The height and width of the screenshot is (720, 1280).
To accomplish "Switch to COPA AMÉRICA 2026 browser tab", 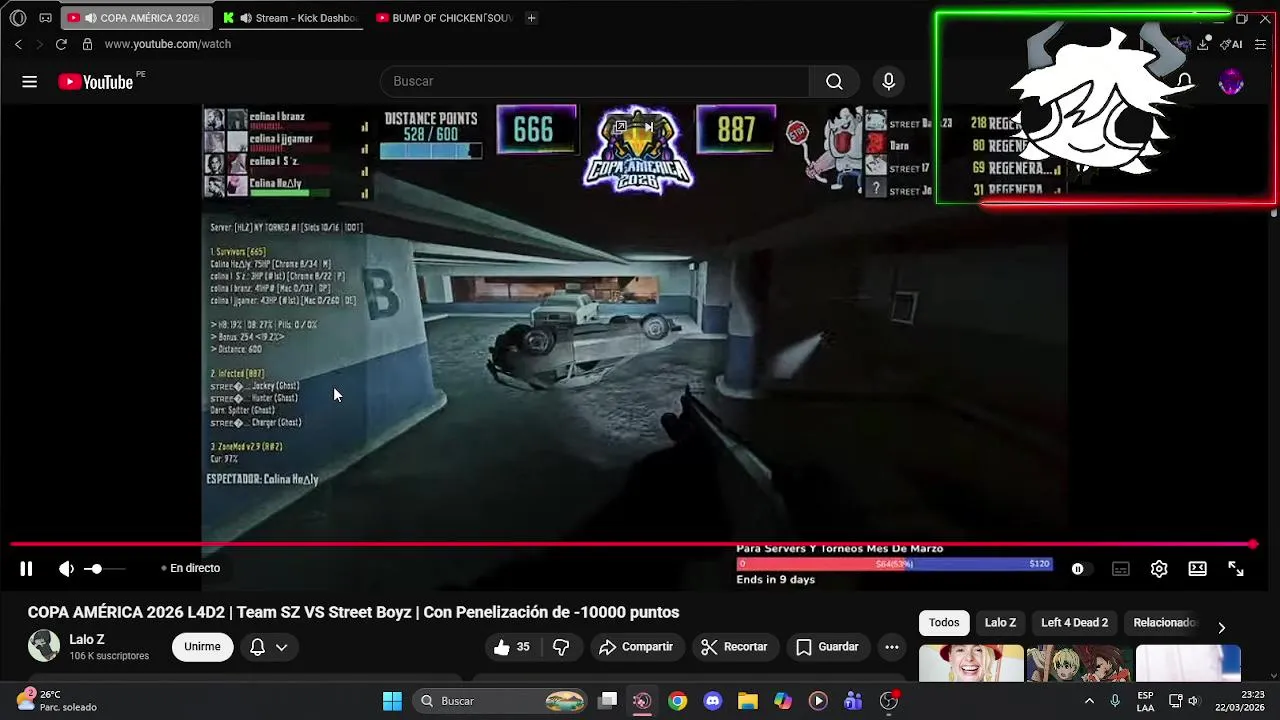I will tap(136, 18).
